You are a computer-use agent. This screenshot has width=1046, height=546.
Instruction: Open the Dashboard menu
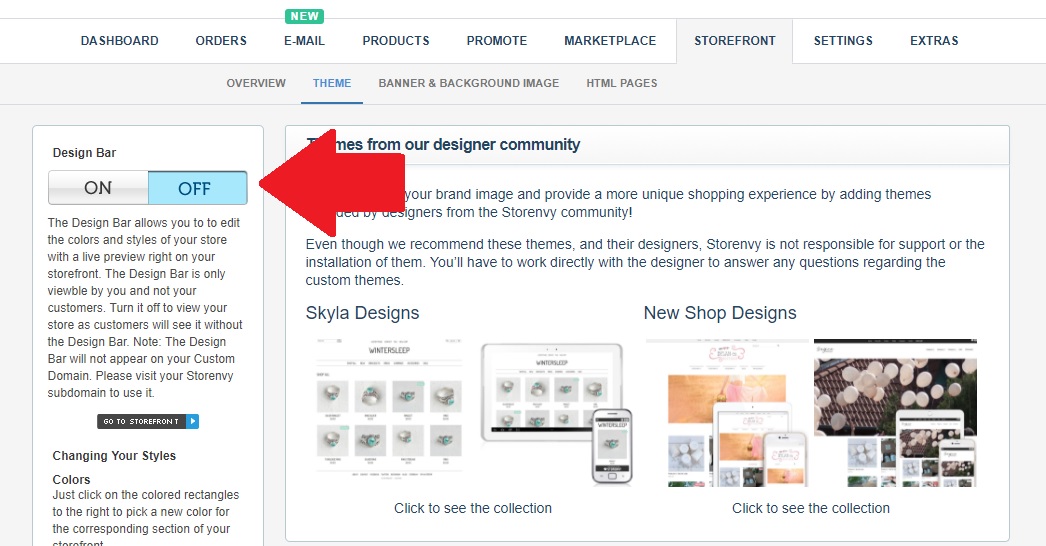[119, 41]
